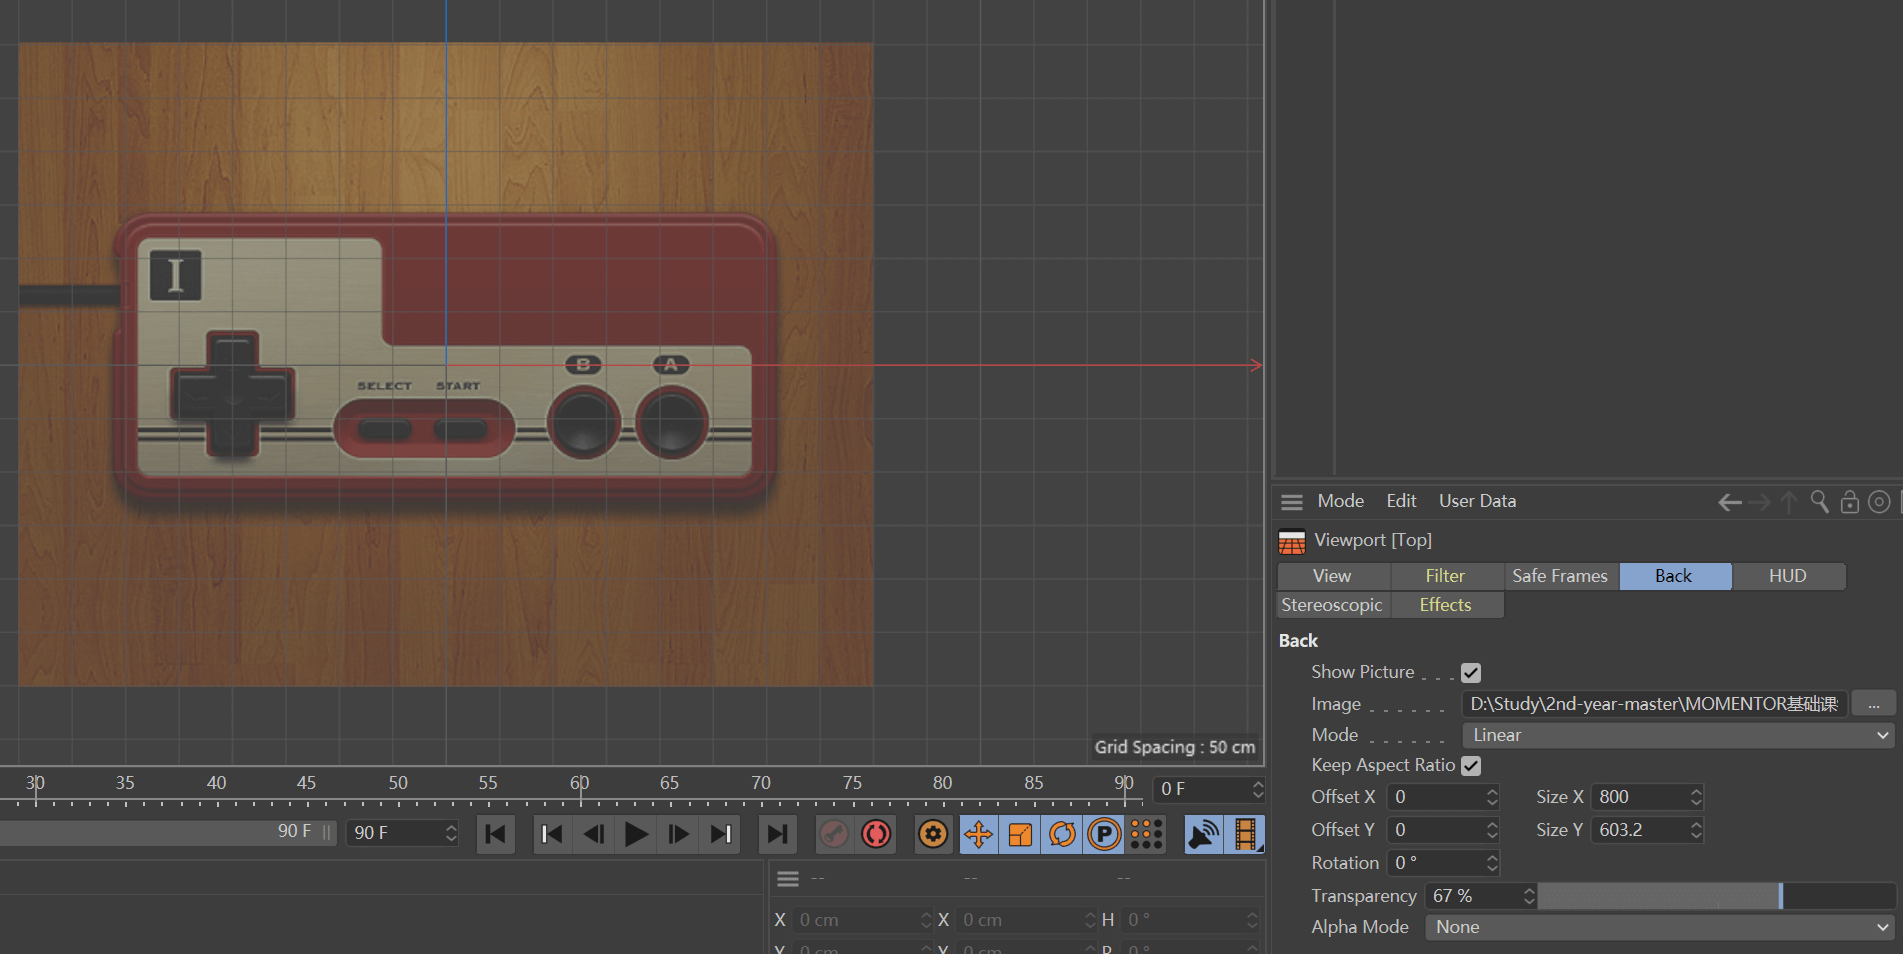Click the X position 0 cm field
1903x954 pixels.
pos(858,920)
